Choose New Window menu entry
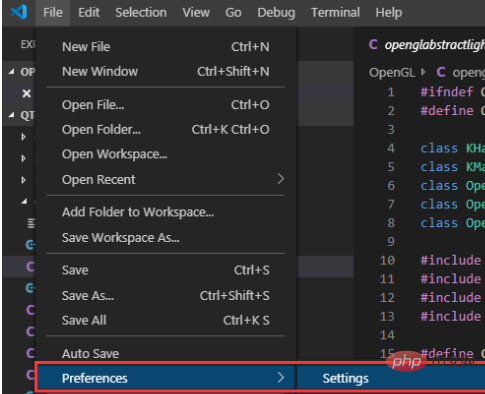 [166, 71]
